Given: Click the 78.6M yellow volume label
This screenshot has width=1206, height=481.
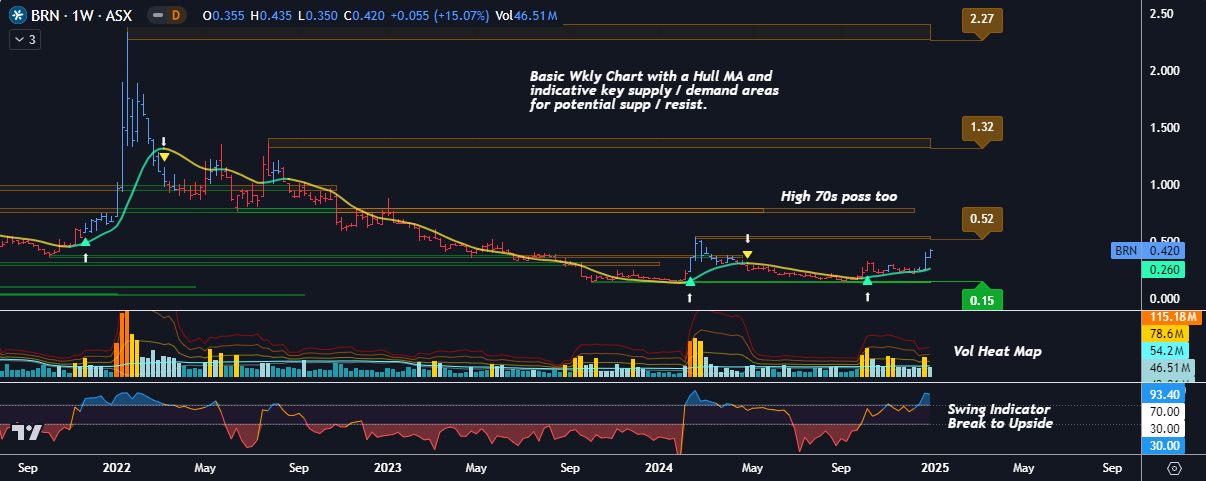Looking at the screenshot, I should click(1166, 334).
